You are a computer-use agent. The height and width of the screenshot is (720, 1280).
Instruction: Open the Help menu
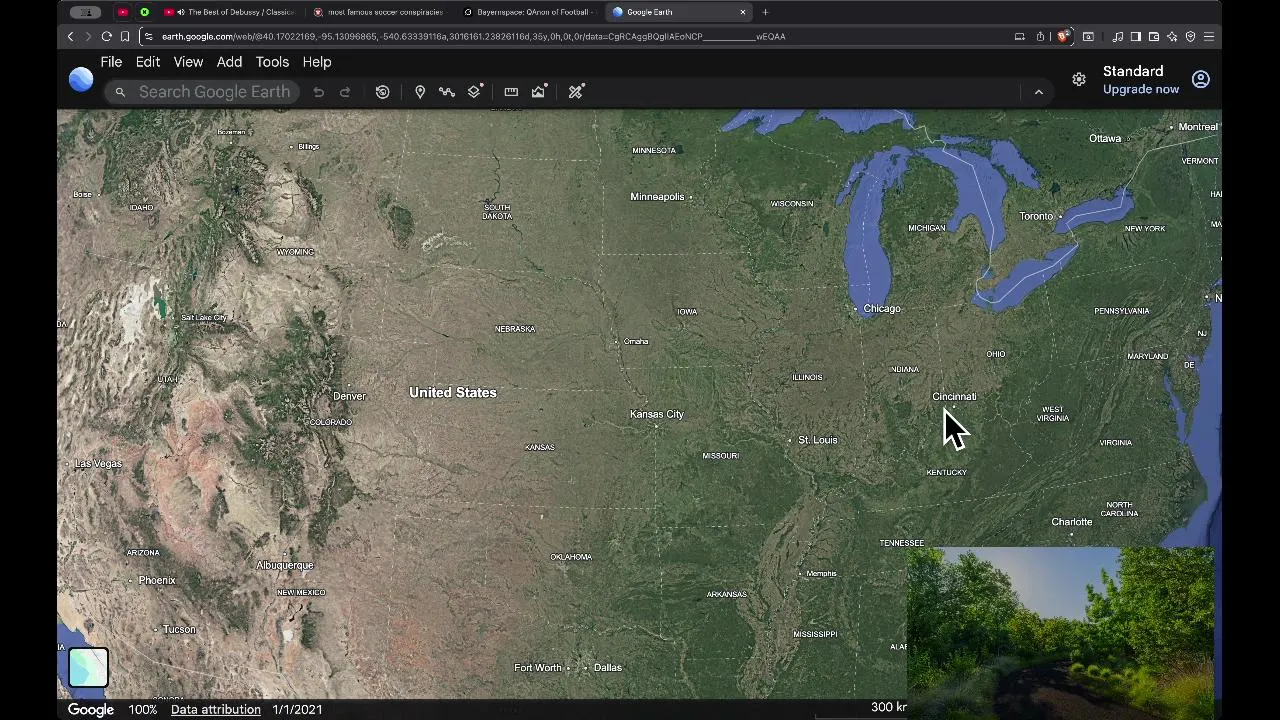317,62
